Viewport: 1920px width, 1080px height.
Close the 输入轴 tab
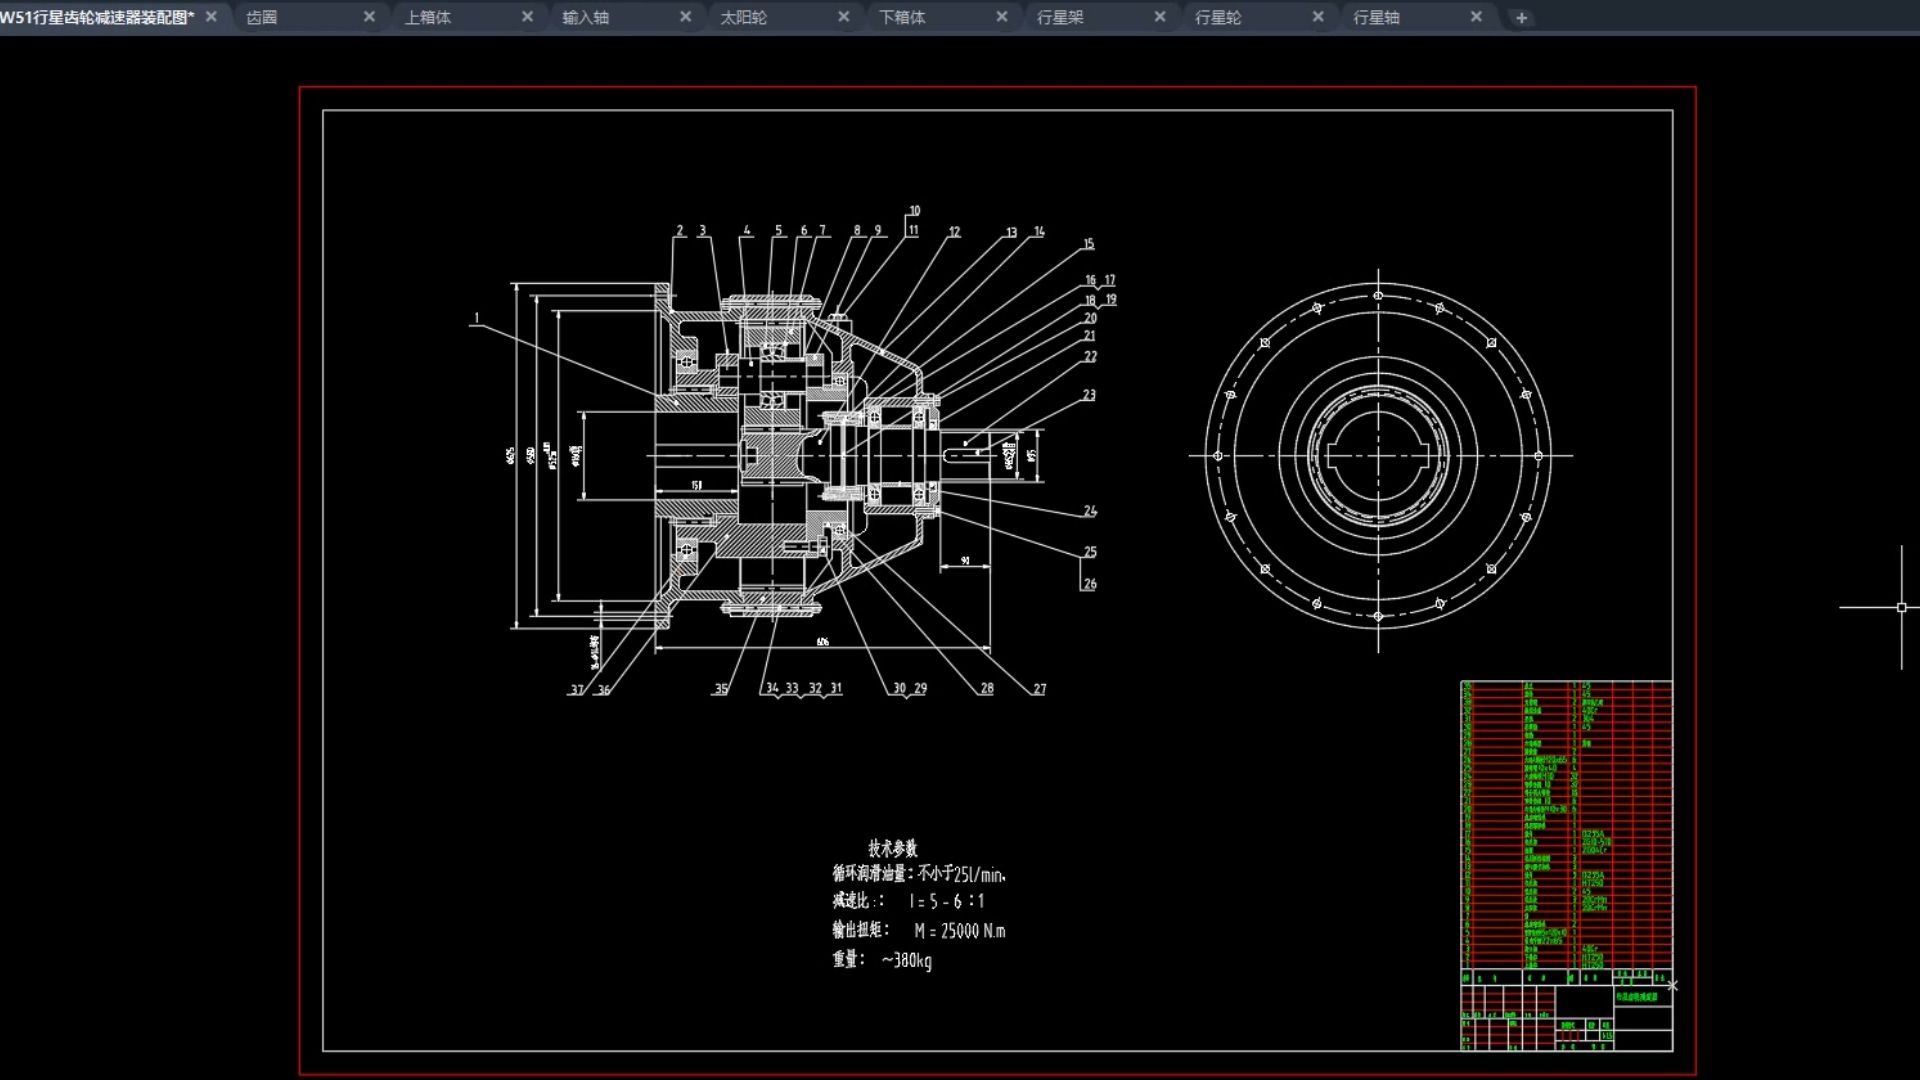(685, 17)
